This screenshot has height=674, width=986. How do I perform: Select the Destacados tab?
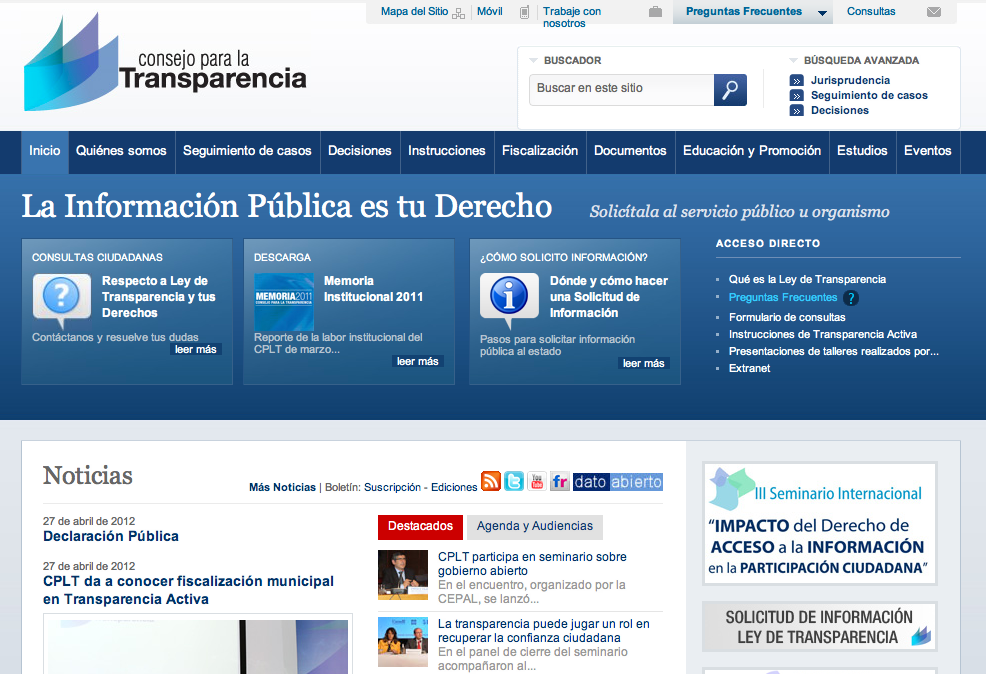coord(420,526)
